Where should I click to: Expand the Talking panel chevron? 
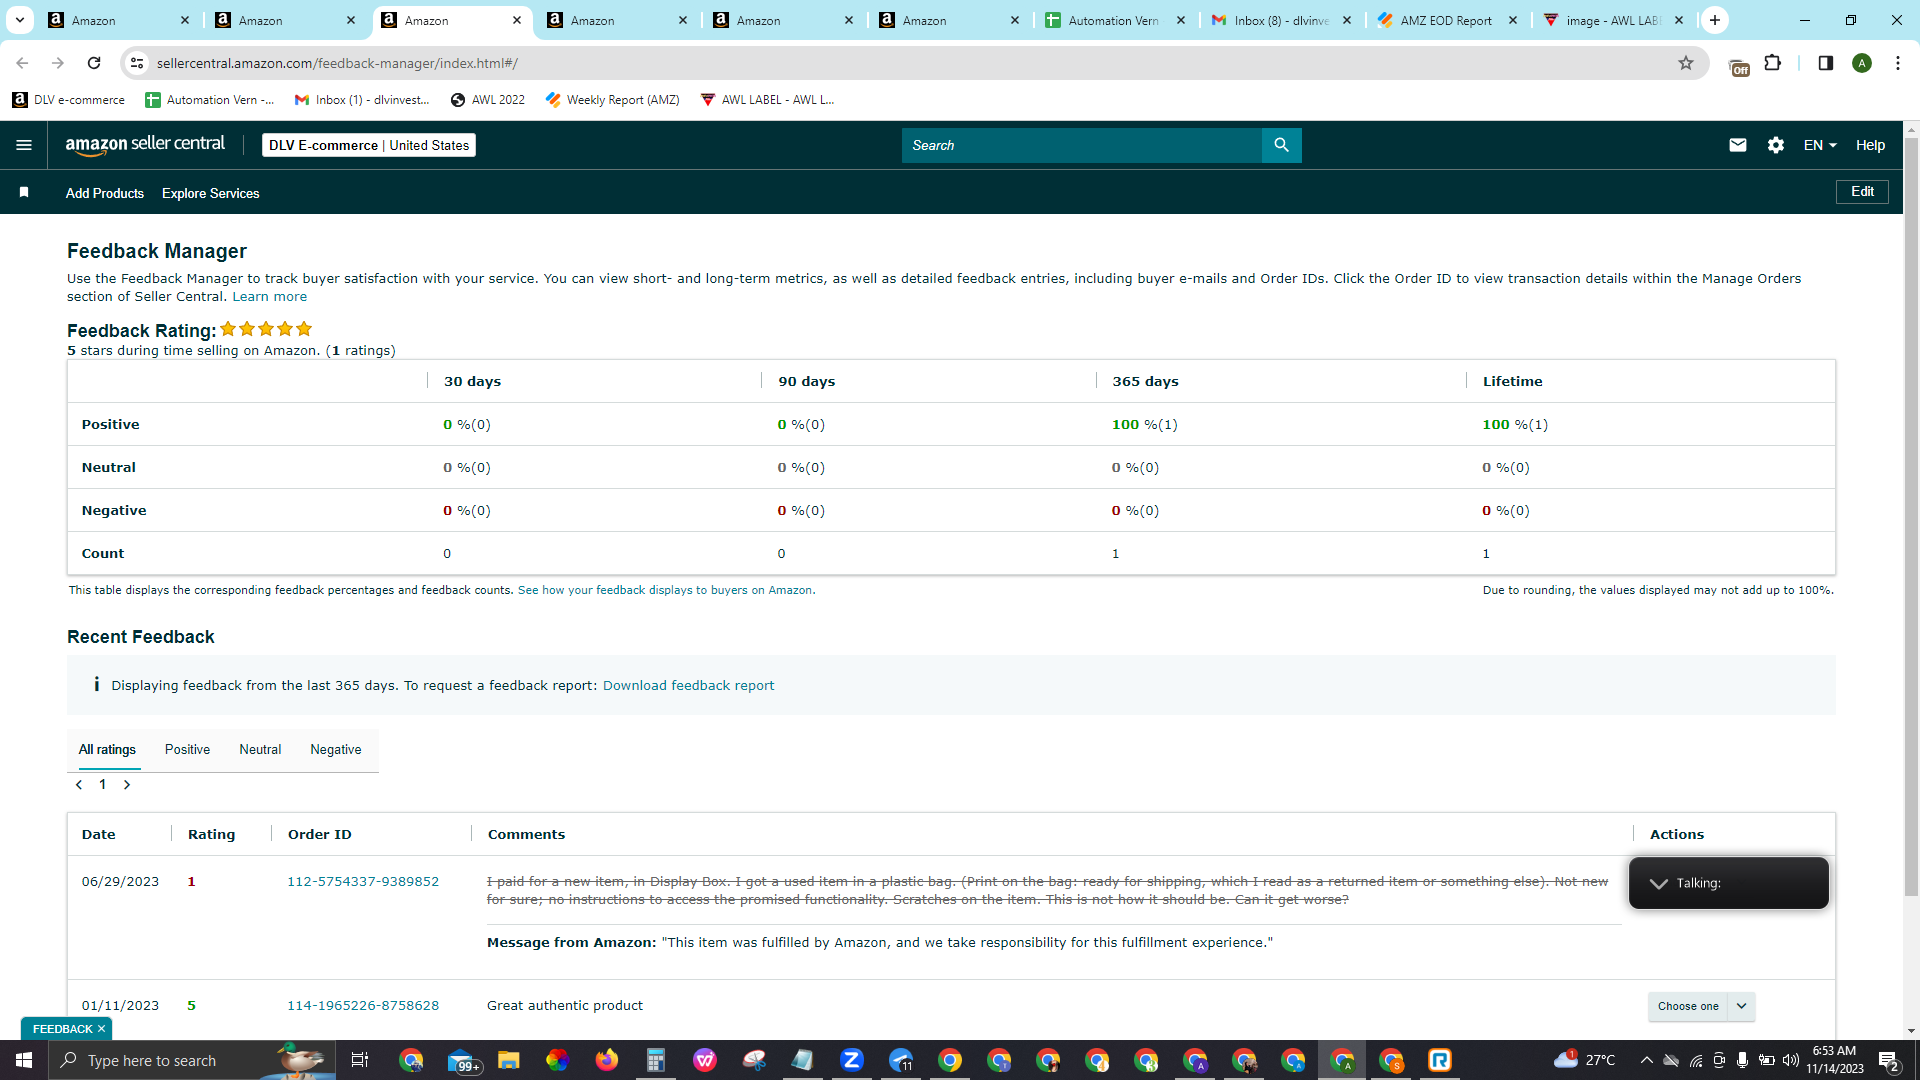point(1659,883)
